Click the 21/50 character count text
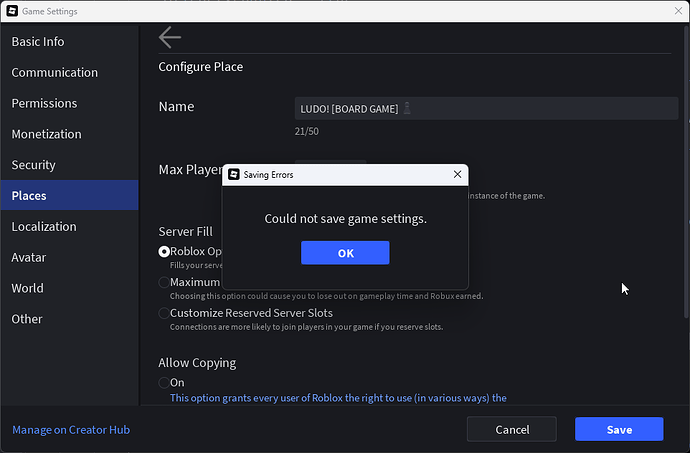Viewport: 690px width, 453px height. tap(307, 131)
